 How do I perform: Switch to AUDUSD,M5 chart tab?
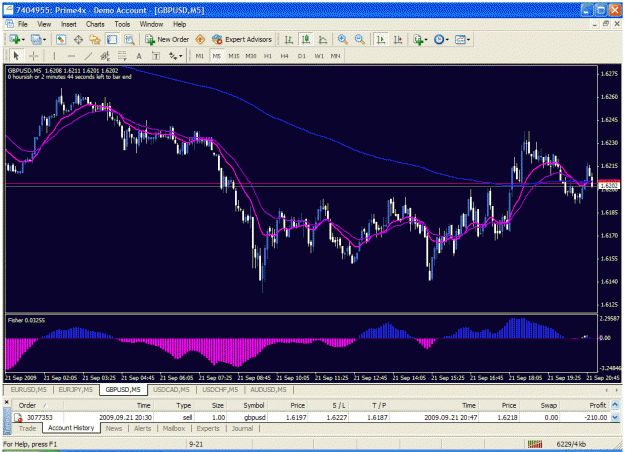(x=268, y=390)
